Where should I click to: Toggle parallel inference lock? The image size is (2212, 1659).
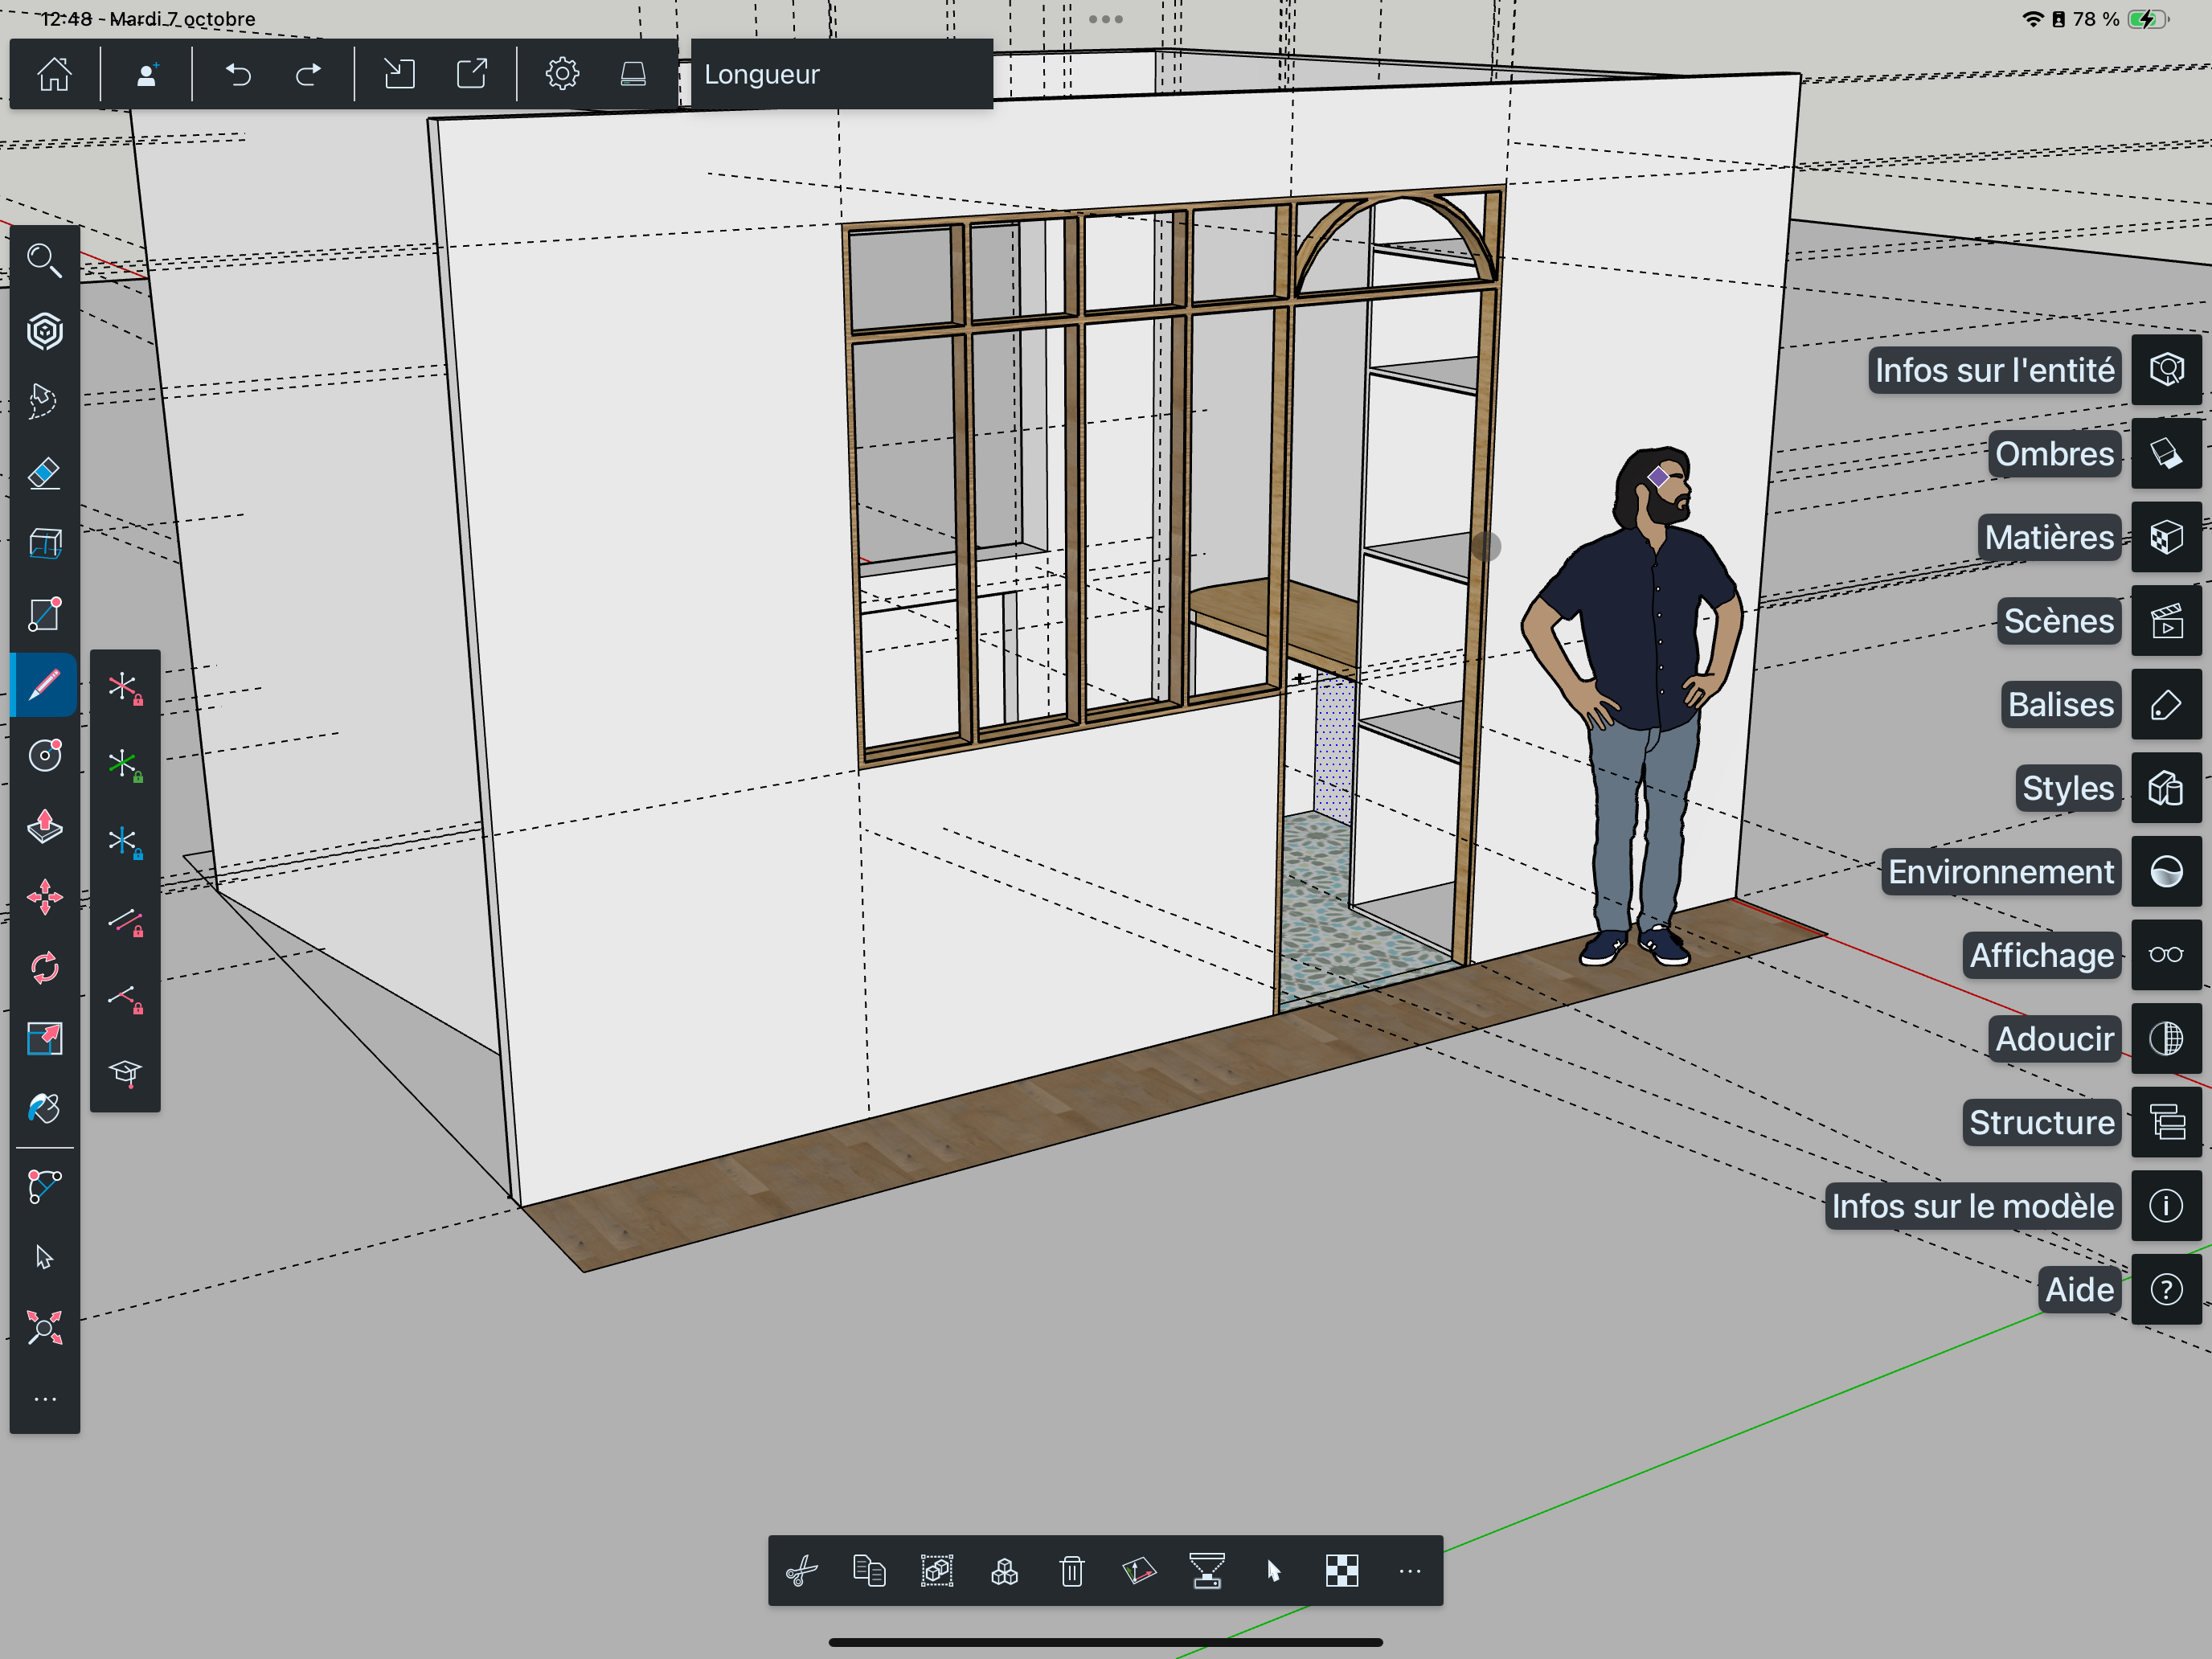click(x=125, y=921)
